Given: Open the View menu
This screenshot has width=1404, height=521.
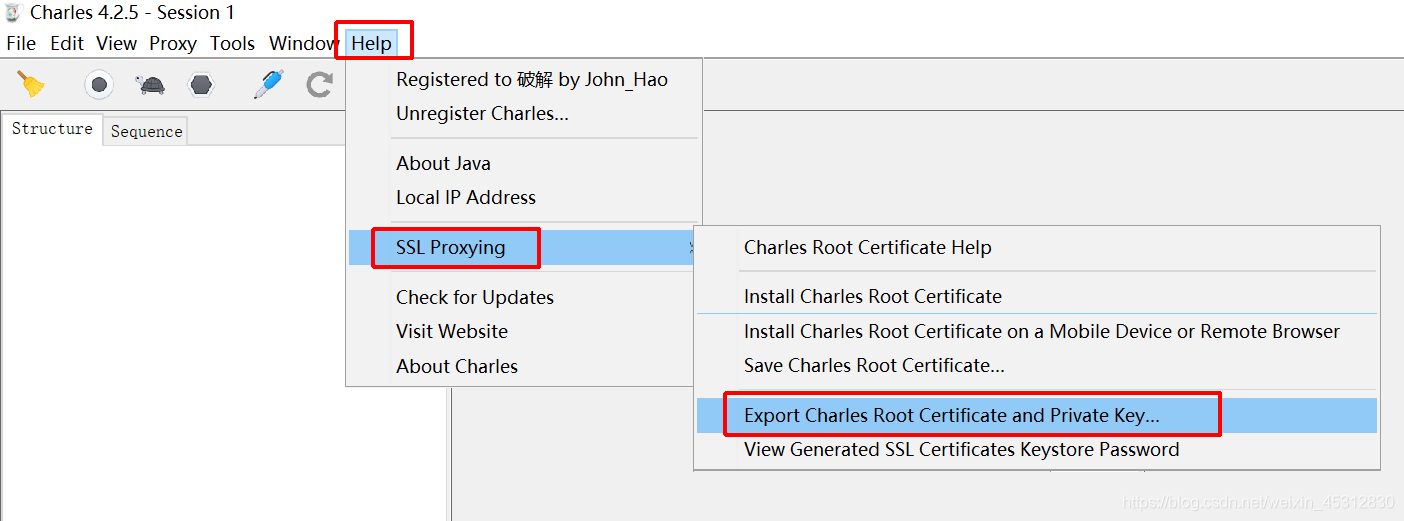Looking at the screenshot, I should 116,43.
